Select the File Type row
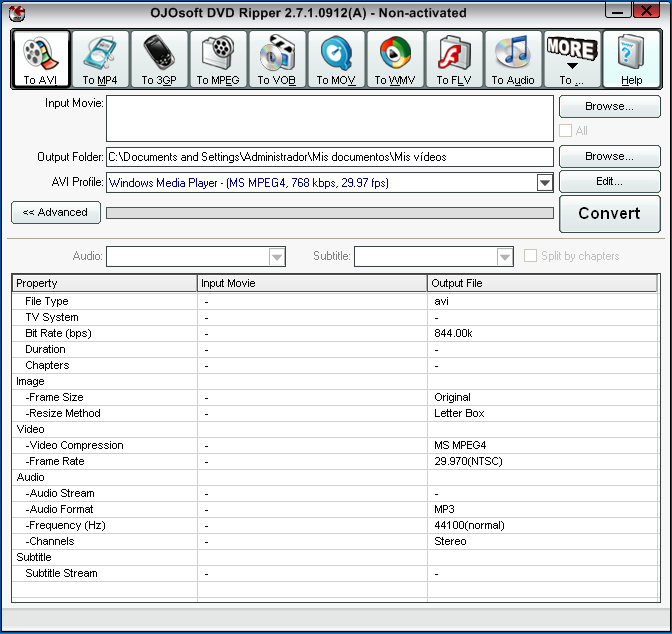Image resolution: width=672 pixels, height=634 pixels. 335,301
